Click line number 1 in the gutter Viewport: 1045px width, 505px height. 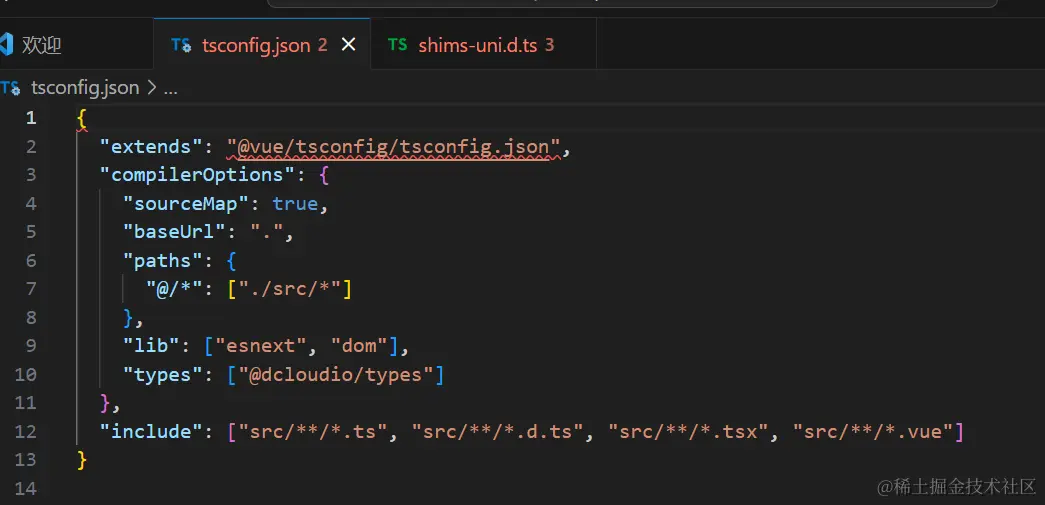(x=31, y=119)
